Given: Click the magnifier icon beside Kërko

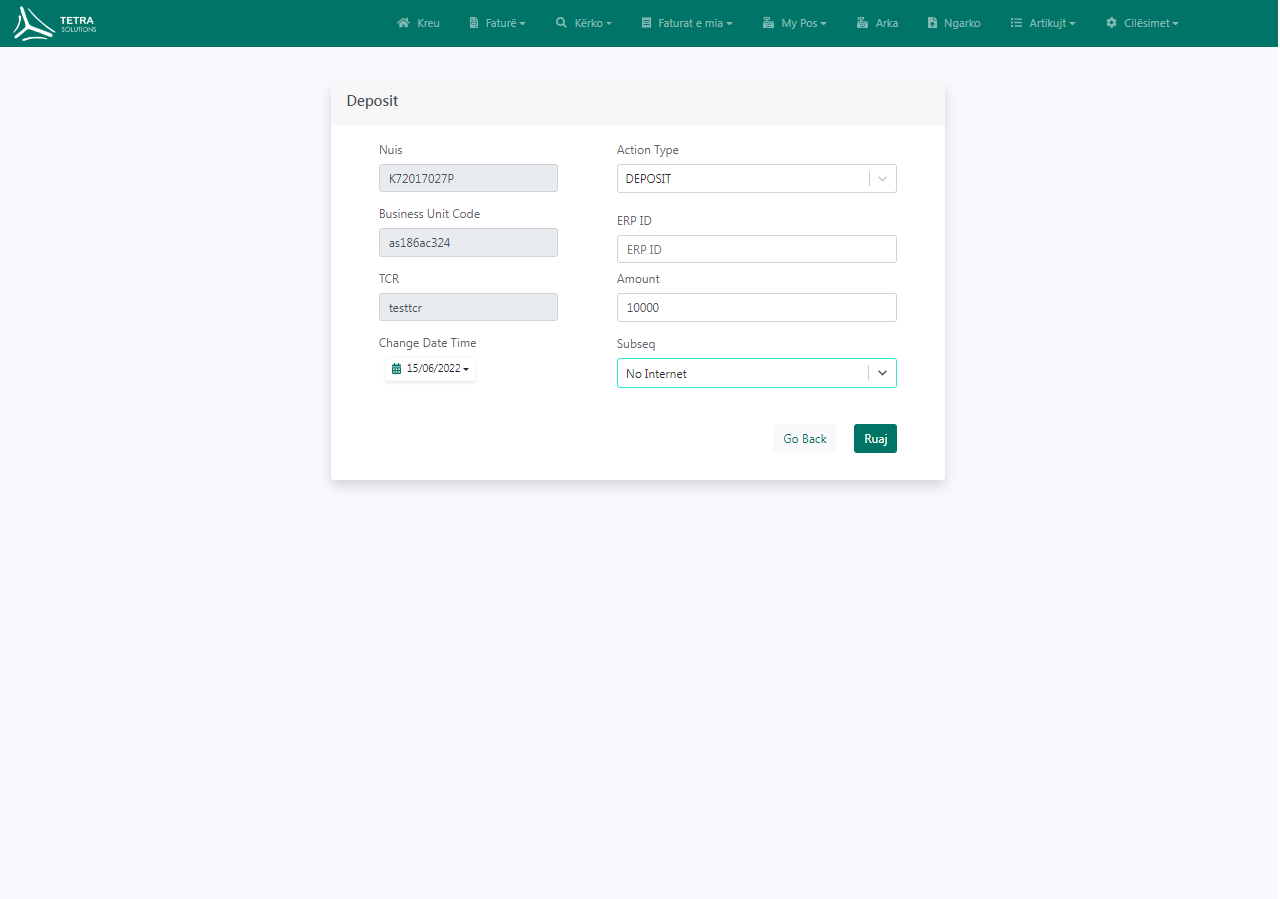Looking at the screenshot, I should (x=561, y=23).
